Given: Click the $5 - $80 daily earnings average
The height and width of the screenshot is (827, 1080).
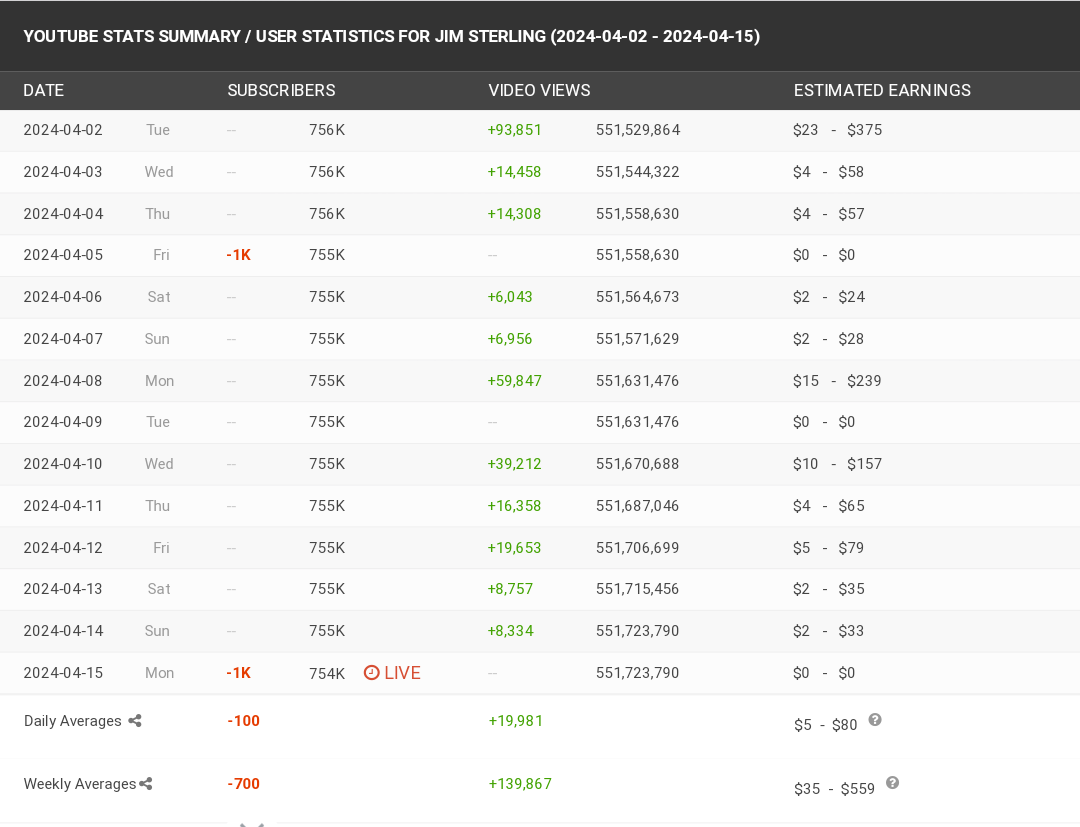Looking at the screenshot, I should (826, 725).
